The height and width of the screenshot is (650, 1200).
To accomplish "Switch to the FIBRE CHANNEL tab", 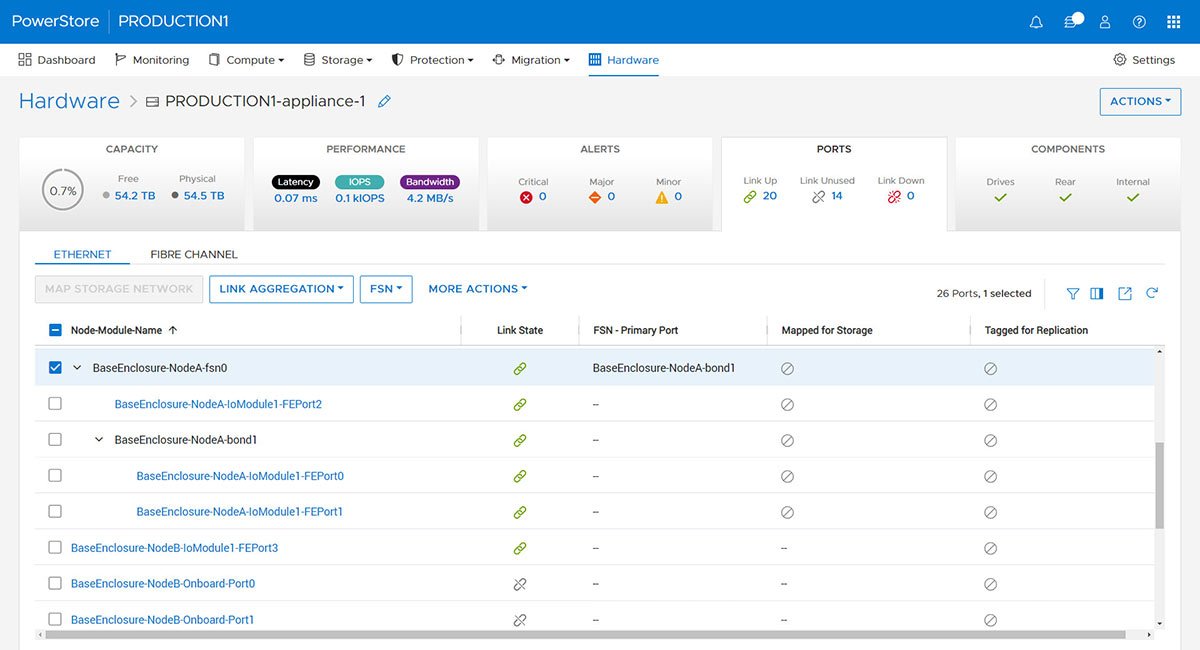I will (x=193, y=254).
